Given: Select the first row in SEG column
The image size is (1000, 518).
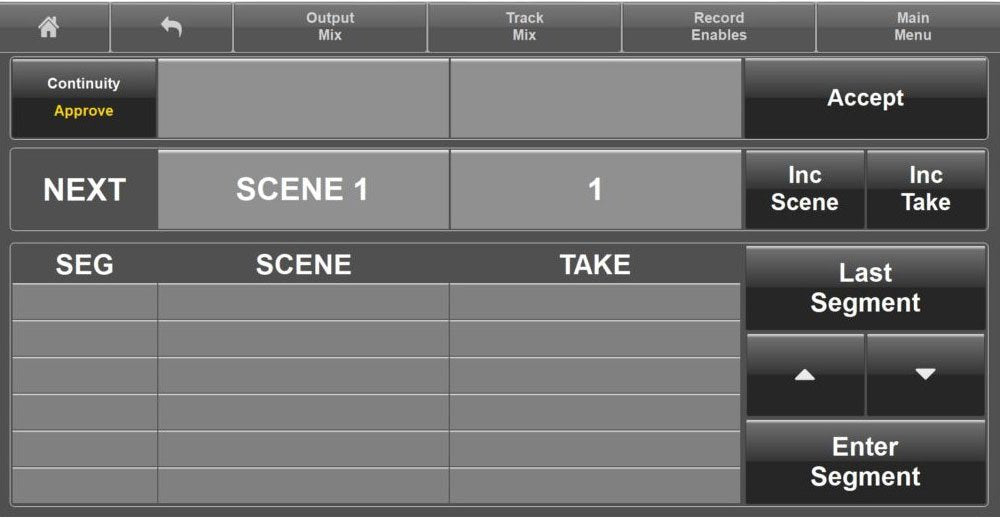Looking at the screenshot, I should [84, 302].
